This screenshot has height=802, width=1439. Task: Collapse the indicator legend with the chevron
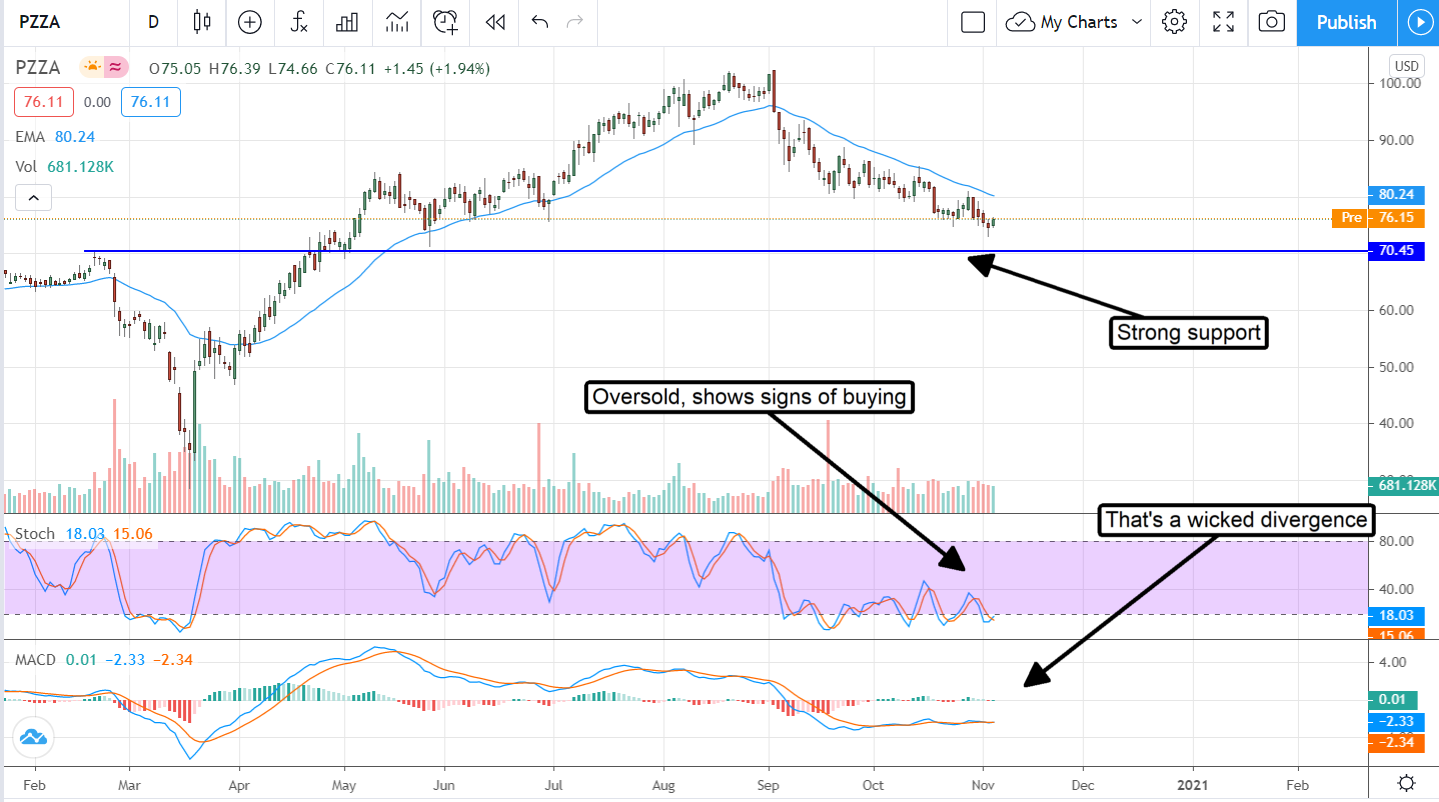[33, 198]
